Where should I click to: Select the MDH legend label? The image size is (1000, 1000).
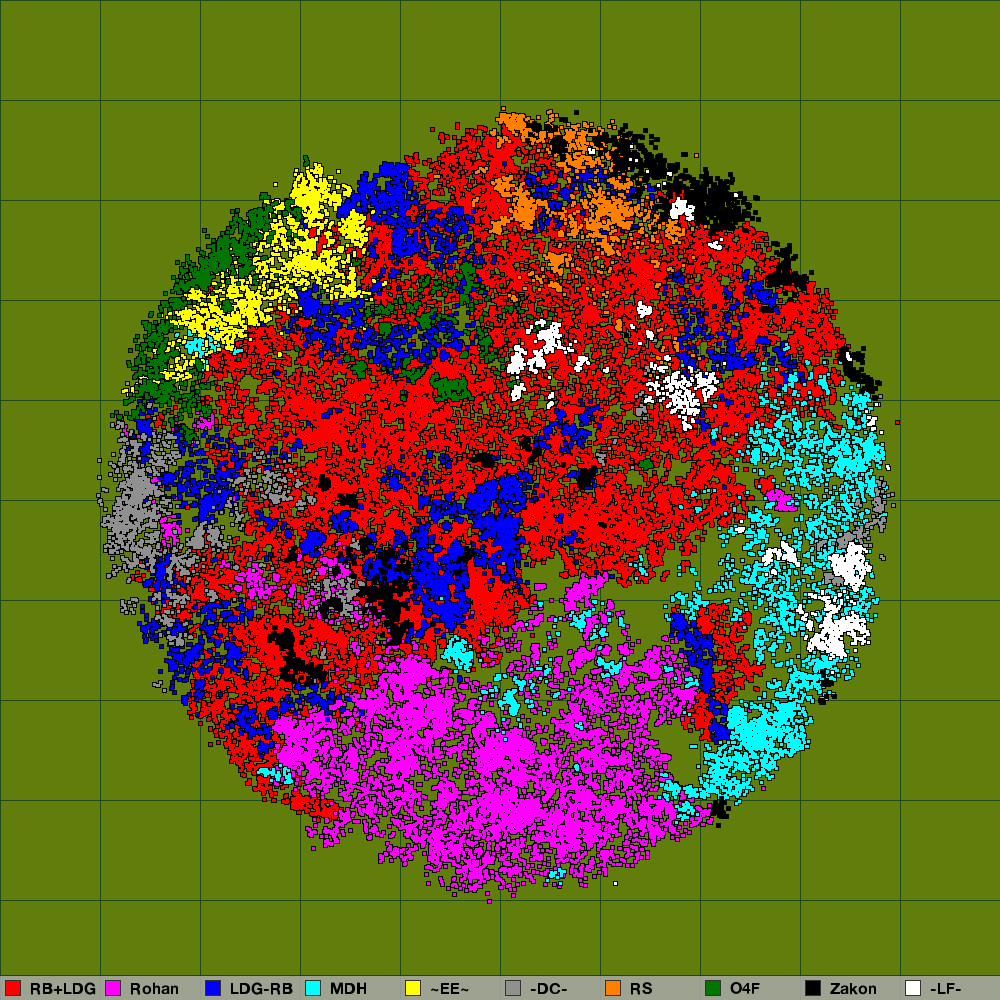348,989
